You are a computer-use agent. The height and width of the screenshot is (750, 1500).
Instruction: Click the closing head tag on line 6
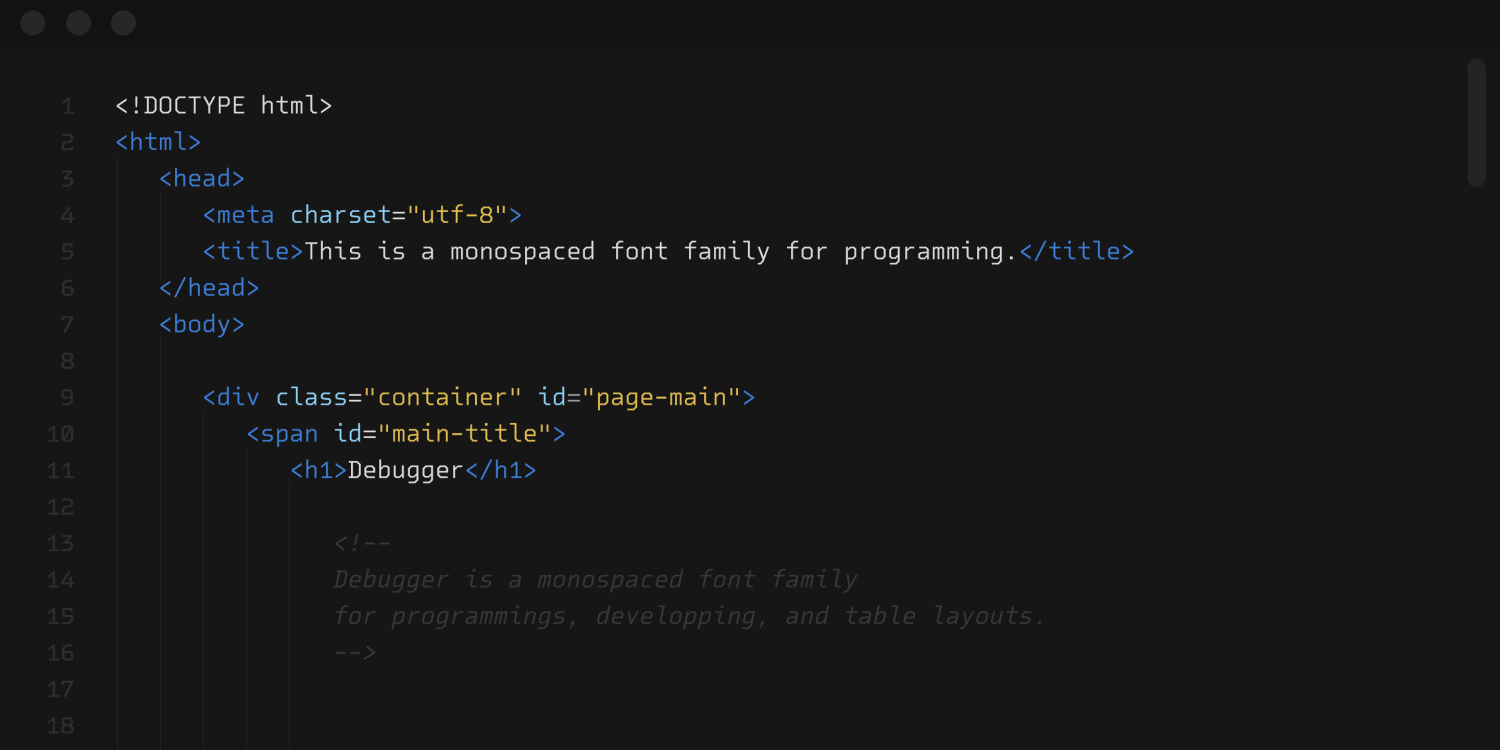click(208, 287)
